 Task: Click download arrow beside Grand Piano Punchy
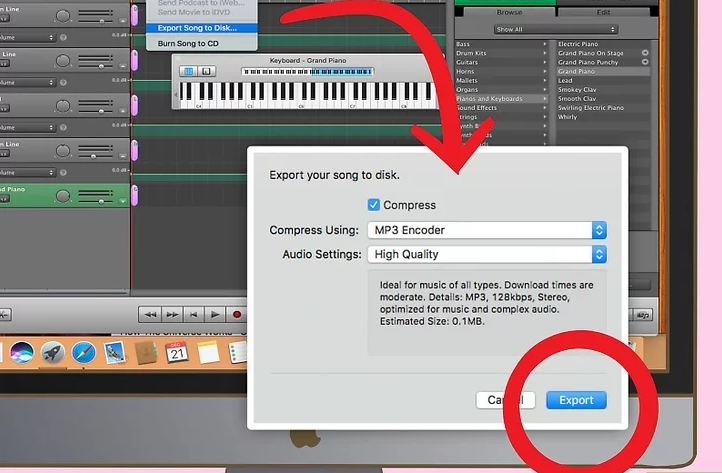click(645, 62)
